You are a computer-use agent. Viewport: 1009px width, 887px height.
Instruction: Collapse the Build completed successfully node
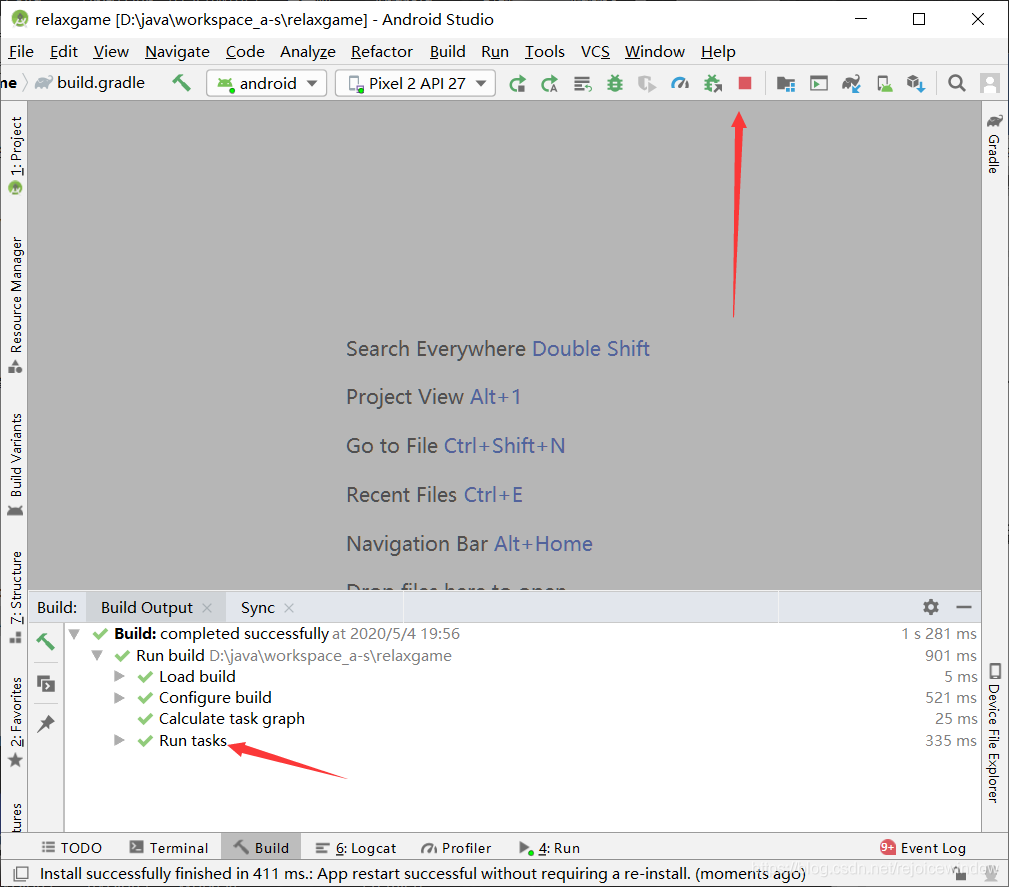[75, 634]
